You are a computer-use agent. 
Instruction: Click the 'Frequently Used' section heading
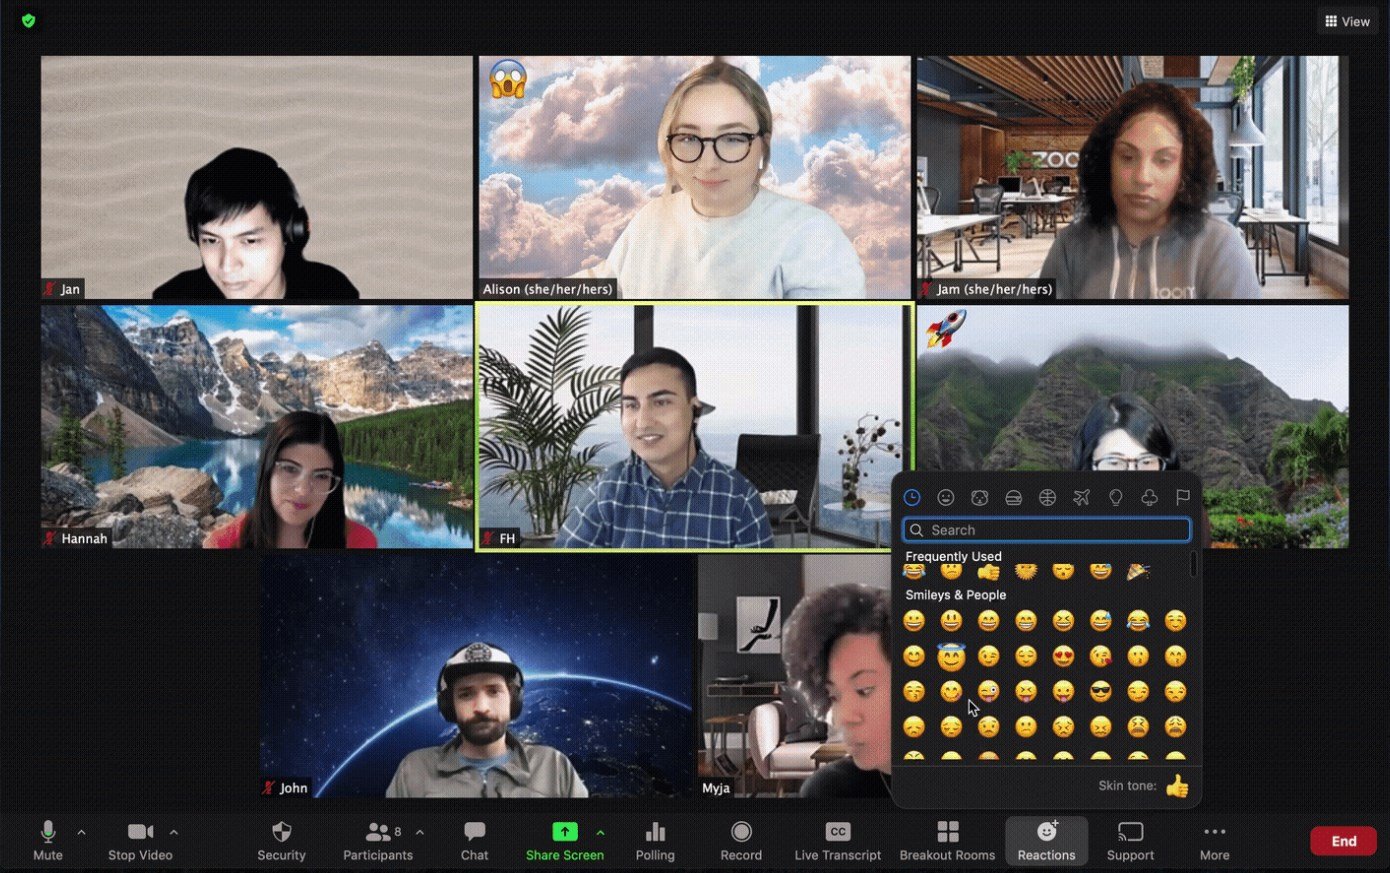click(953, 556)
